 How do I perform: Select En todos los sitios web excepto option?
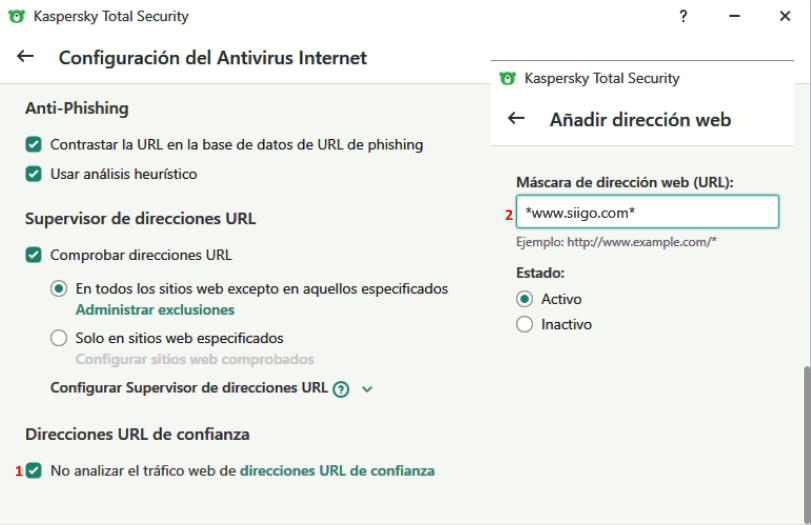[x=58, y=289]
